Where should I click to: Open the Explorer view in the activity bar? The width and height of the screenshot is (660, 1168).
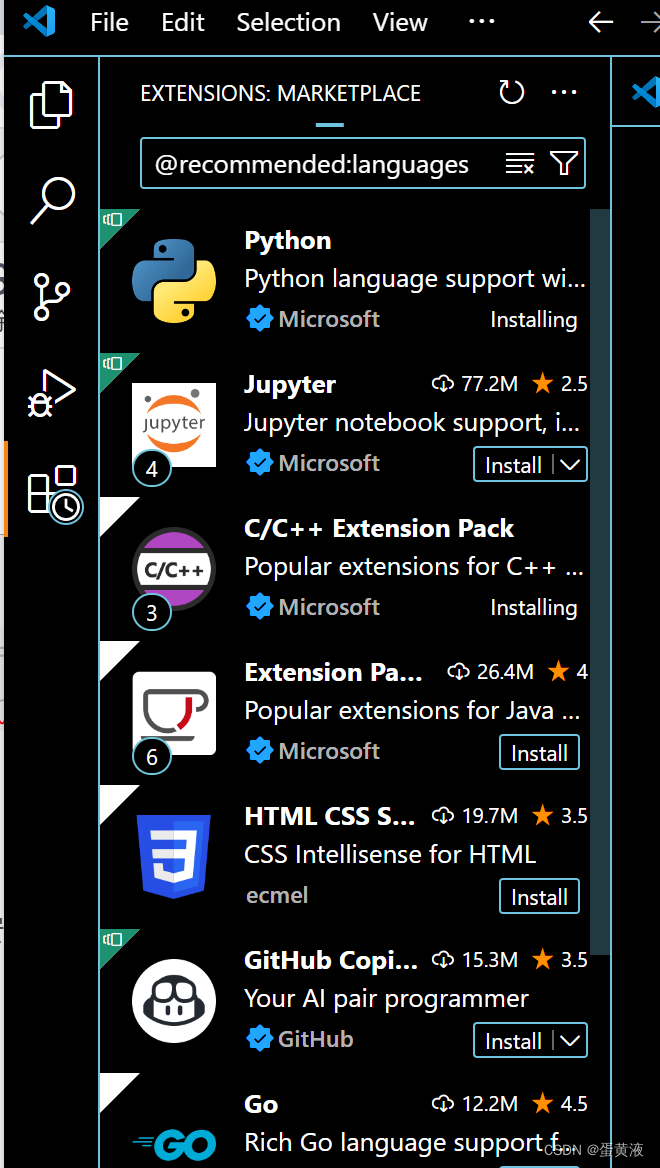50,103
